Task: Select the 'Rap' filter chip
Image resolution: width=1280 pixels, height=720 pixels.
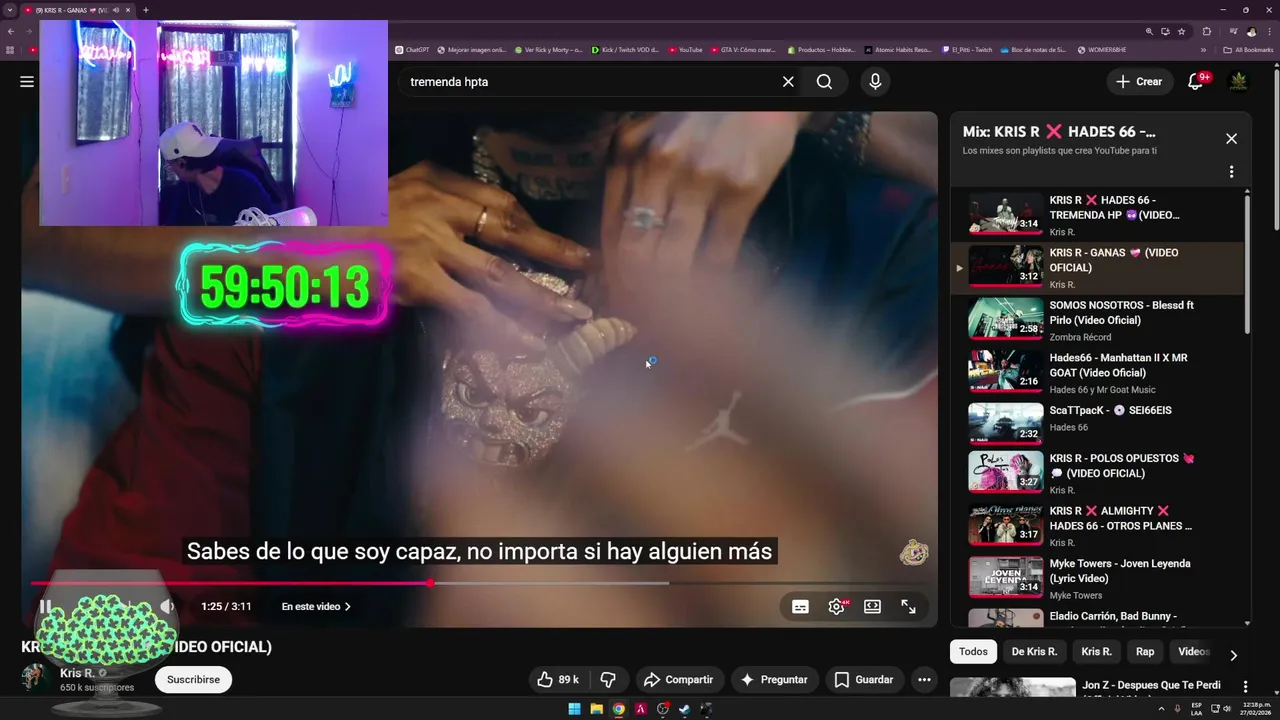Action: pos(1145,652)
